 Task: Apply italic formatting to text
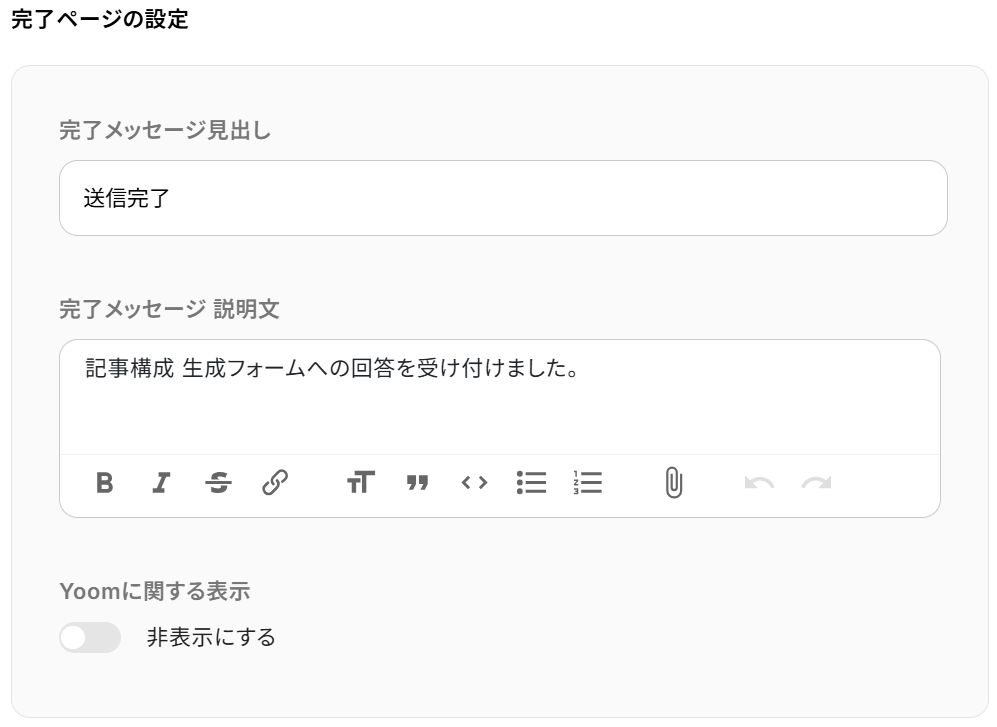point(162,483)
